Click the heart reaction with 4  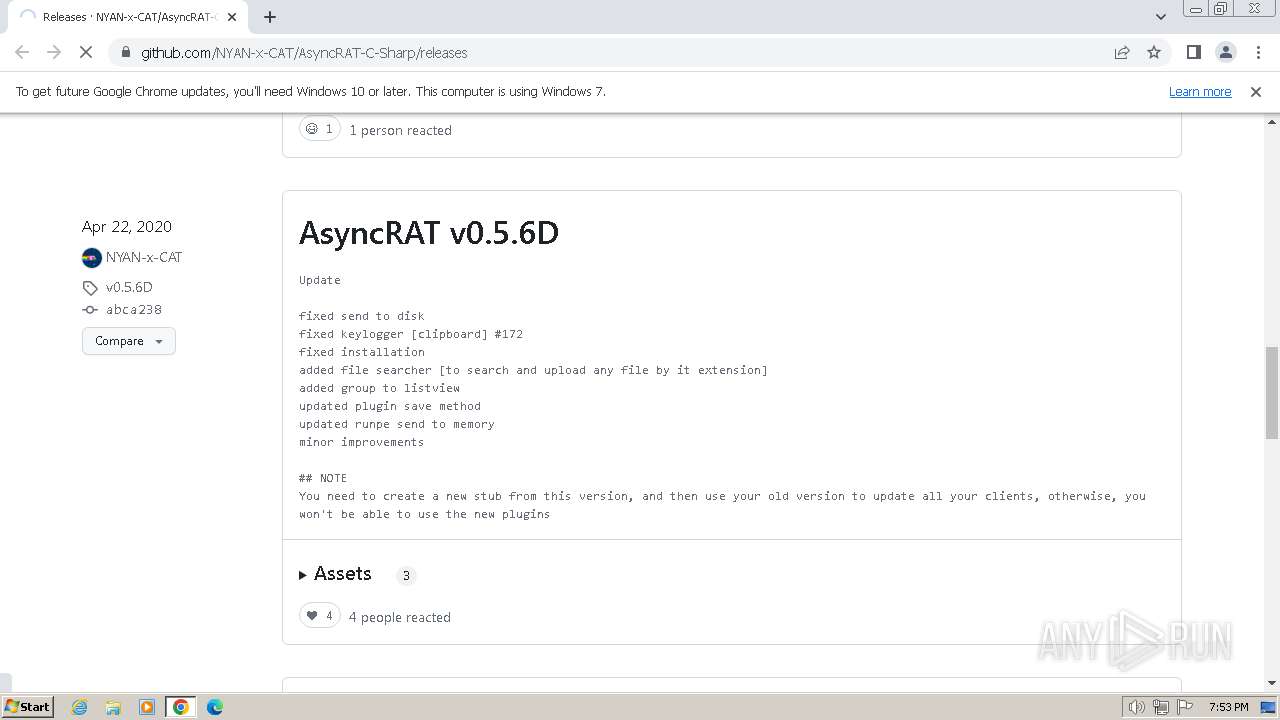click(320, 616)
